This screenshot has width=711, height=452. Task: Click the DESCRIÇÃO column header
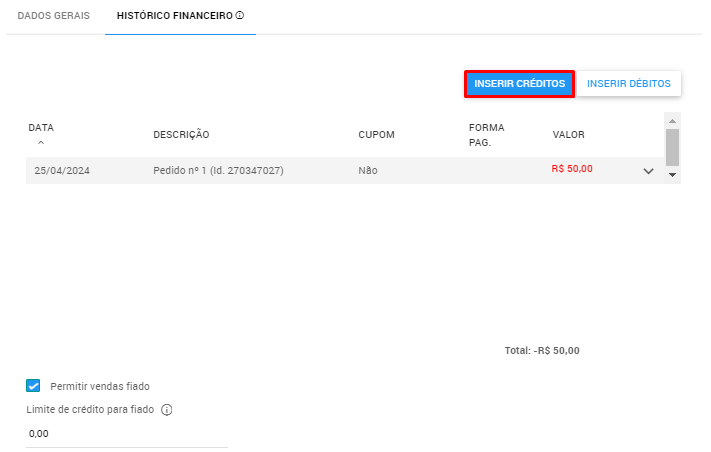pos(181,135)
